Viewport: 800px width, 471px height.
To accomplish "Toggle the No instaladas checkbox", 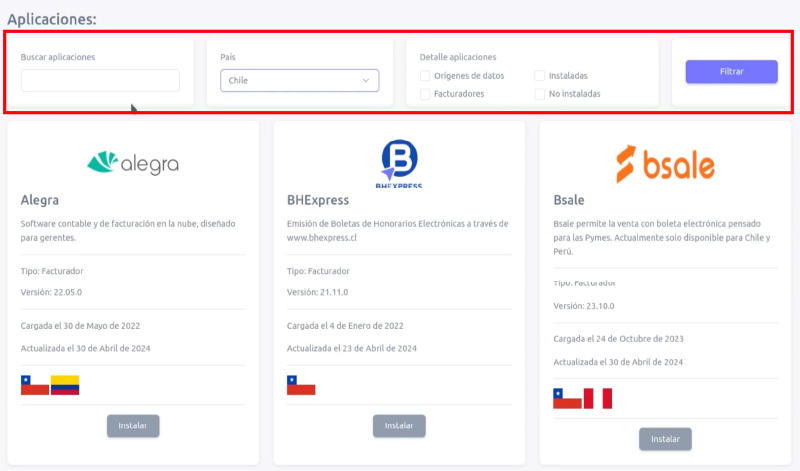I will point(539,94).
